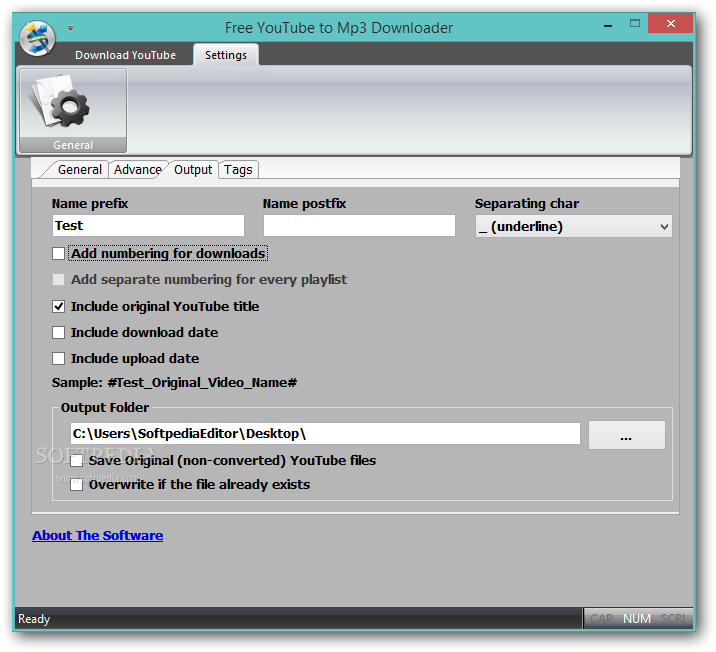Click the Sample filename preview text
The width and height of the screenshot is (716, 652).
pyautogui.click(x=174, y=383)
